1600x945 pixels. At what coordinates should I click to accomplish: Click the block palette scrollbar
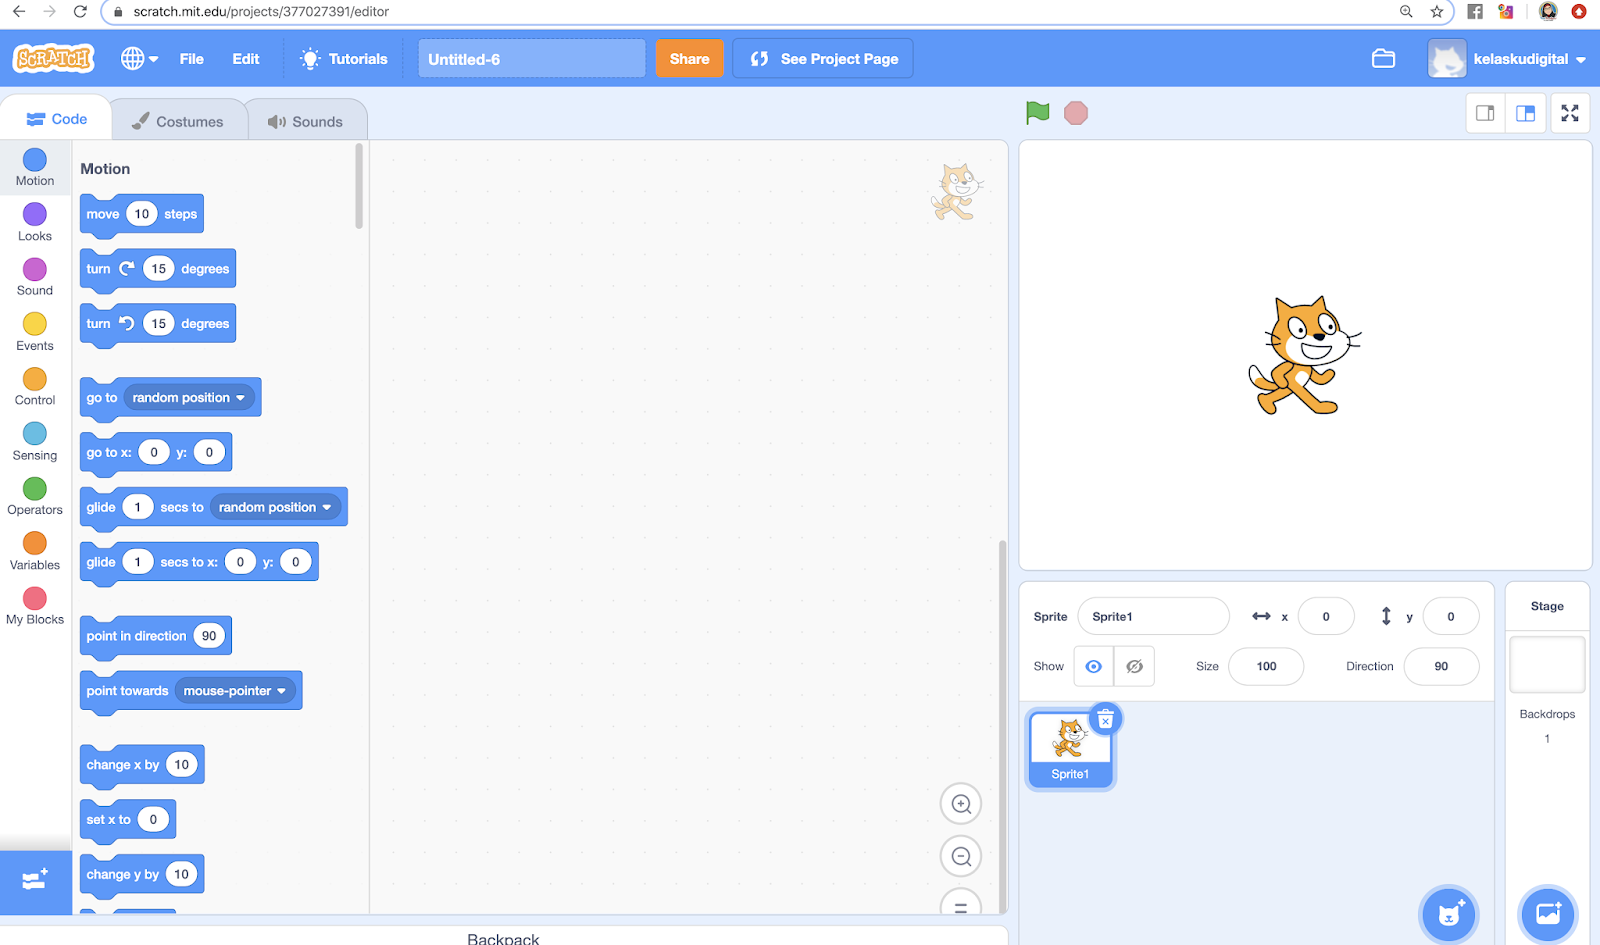(359, 188)
